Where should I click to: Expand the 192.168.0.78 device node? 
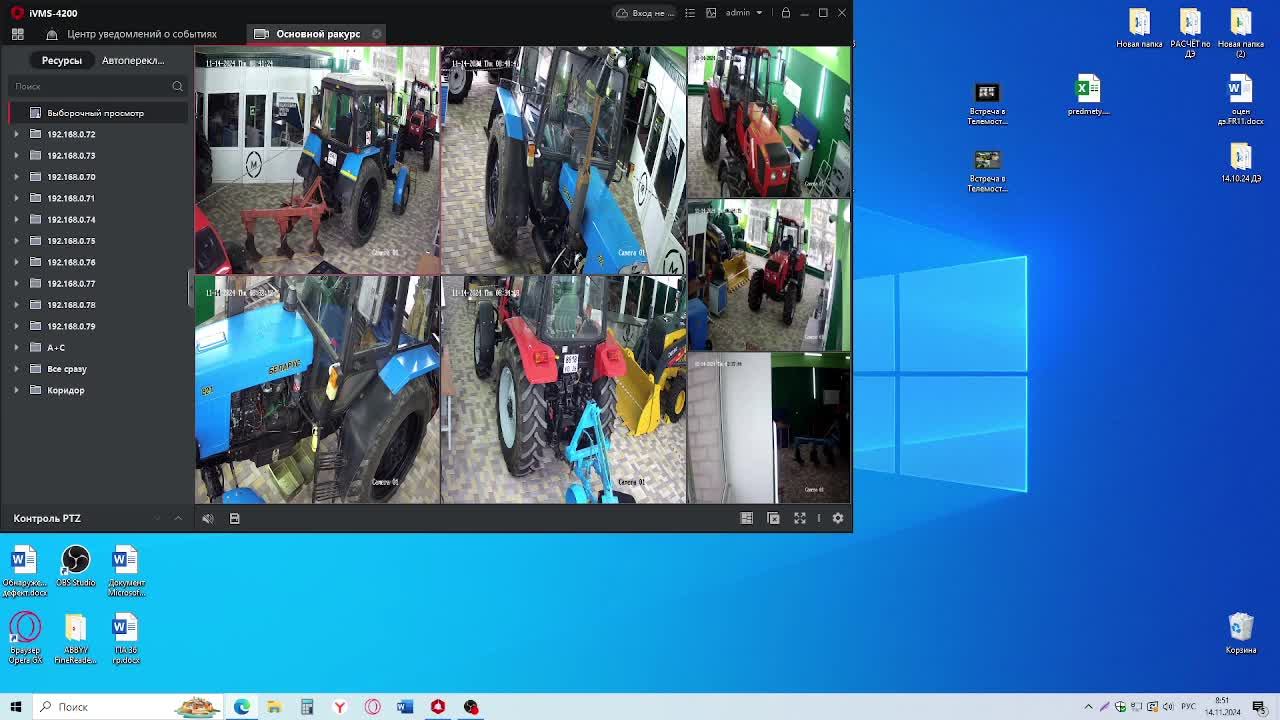[x=16, y=305]
